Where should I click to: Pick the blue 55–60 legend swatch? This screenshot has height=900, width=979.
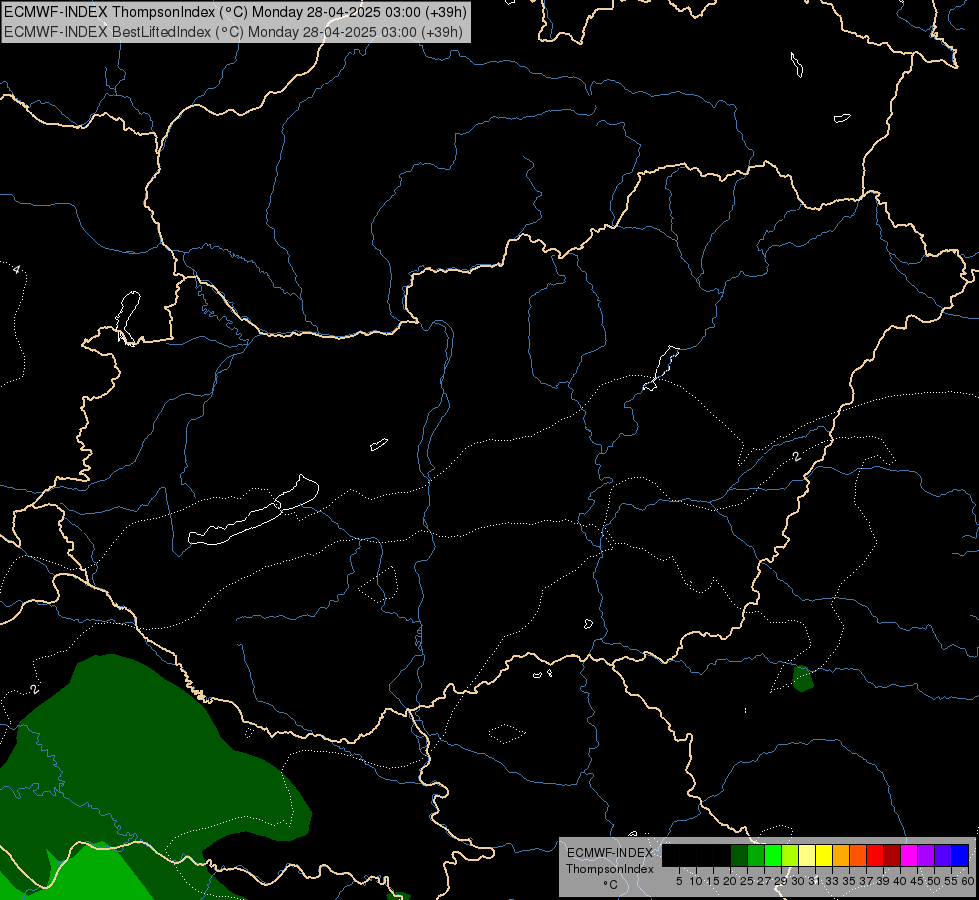(x=960, y=855)
